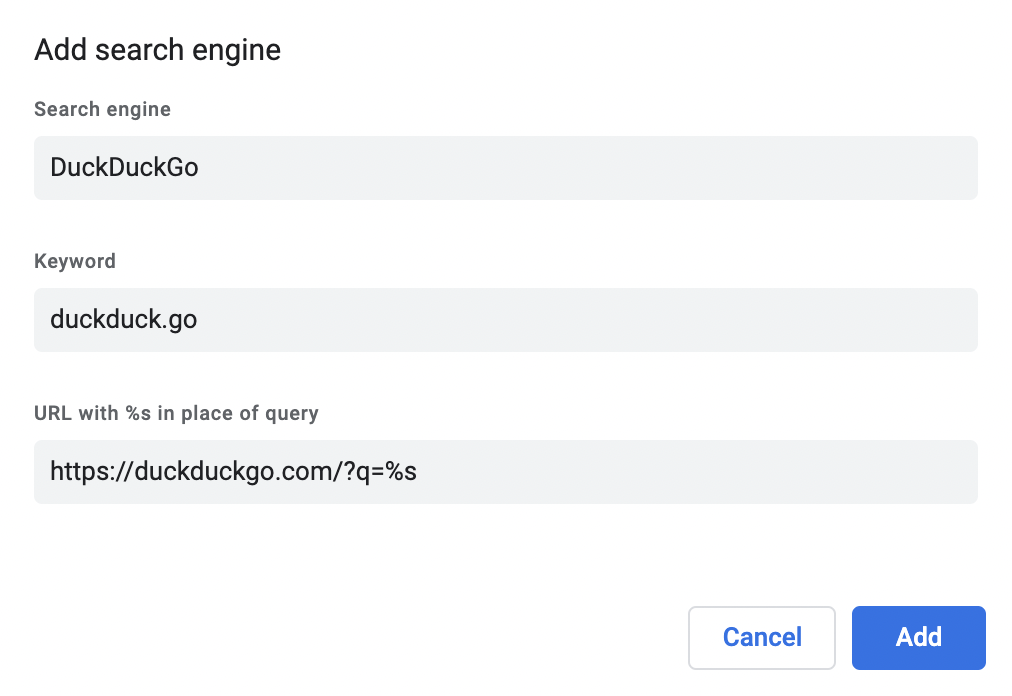
Task: Click the Keyword input field
Action: pyautogui.click(x=506, y=319)
